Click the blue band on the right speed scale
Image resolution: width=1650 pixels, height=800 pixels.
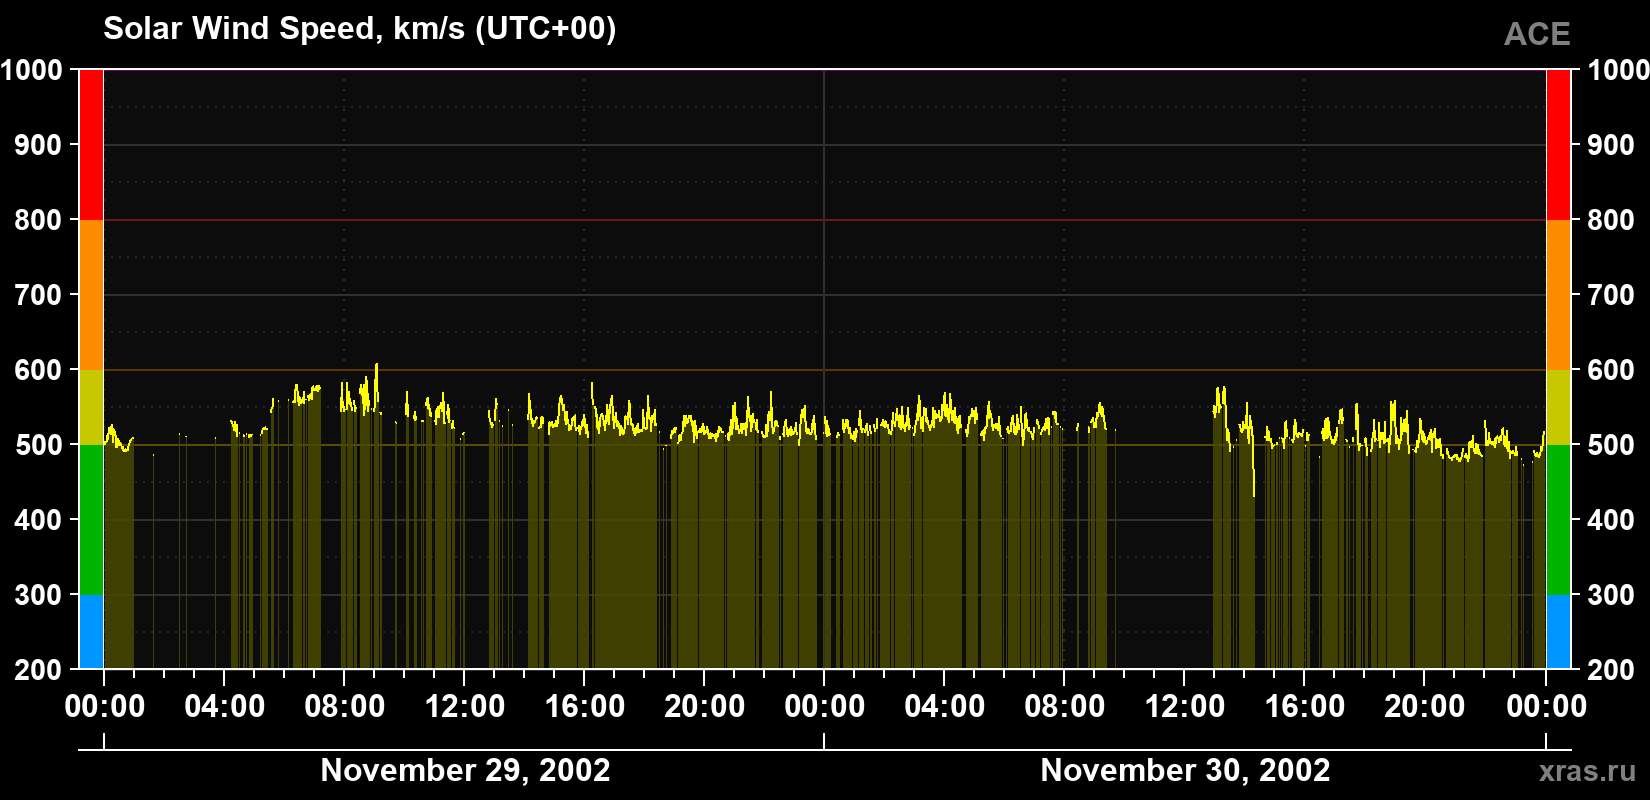click(x=1558, y=632)
